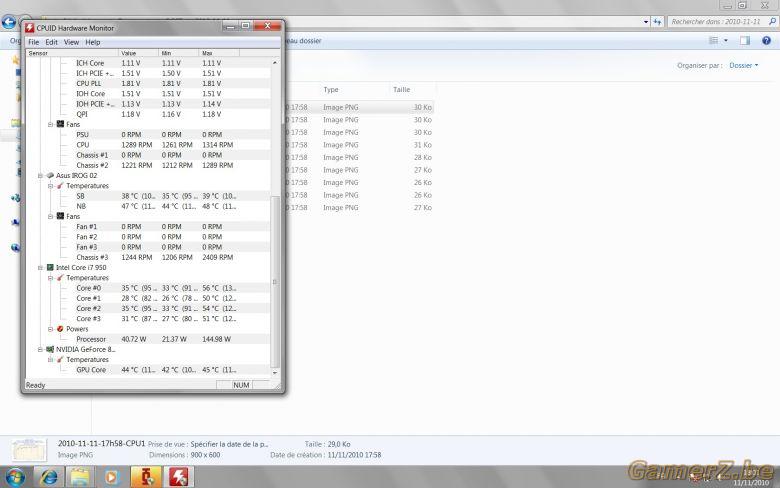Open the Help menu in Hardware Monitor

[x=93, y=42]
